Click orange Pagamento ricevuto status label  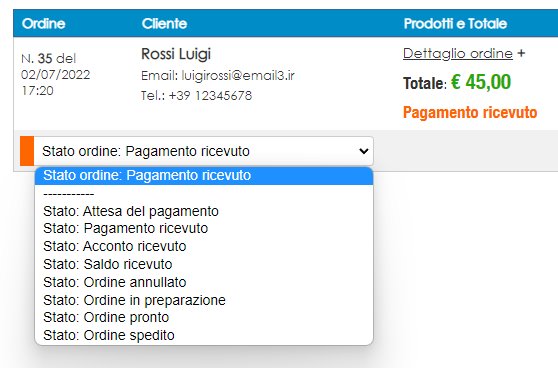470,112
